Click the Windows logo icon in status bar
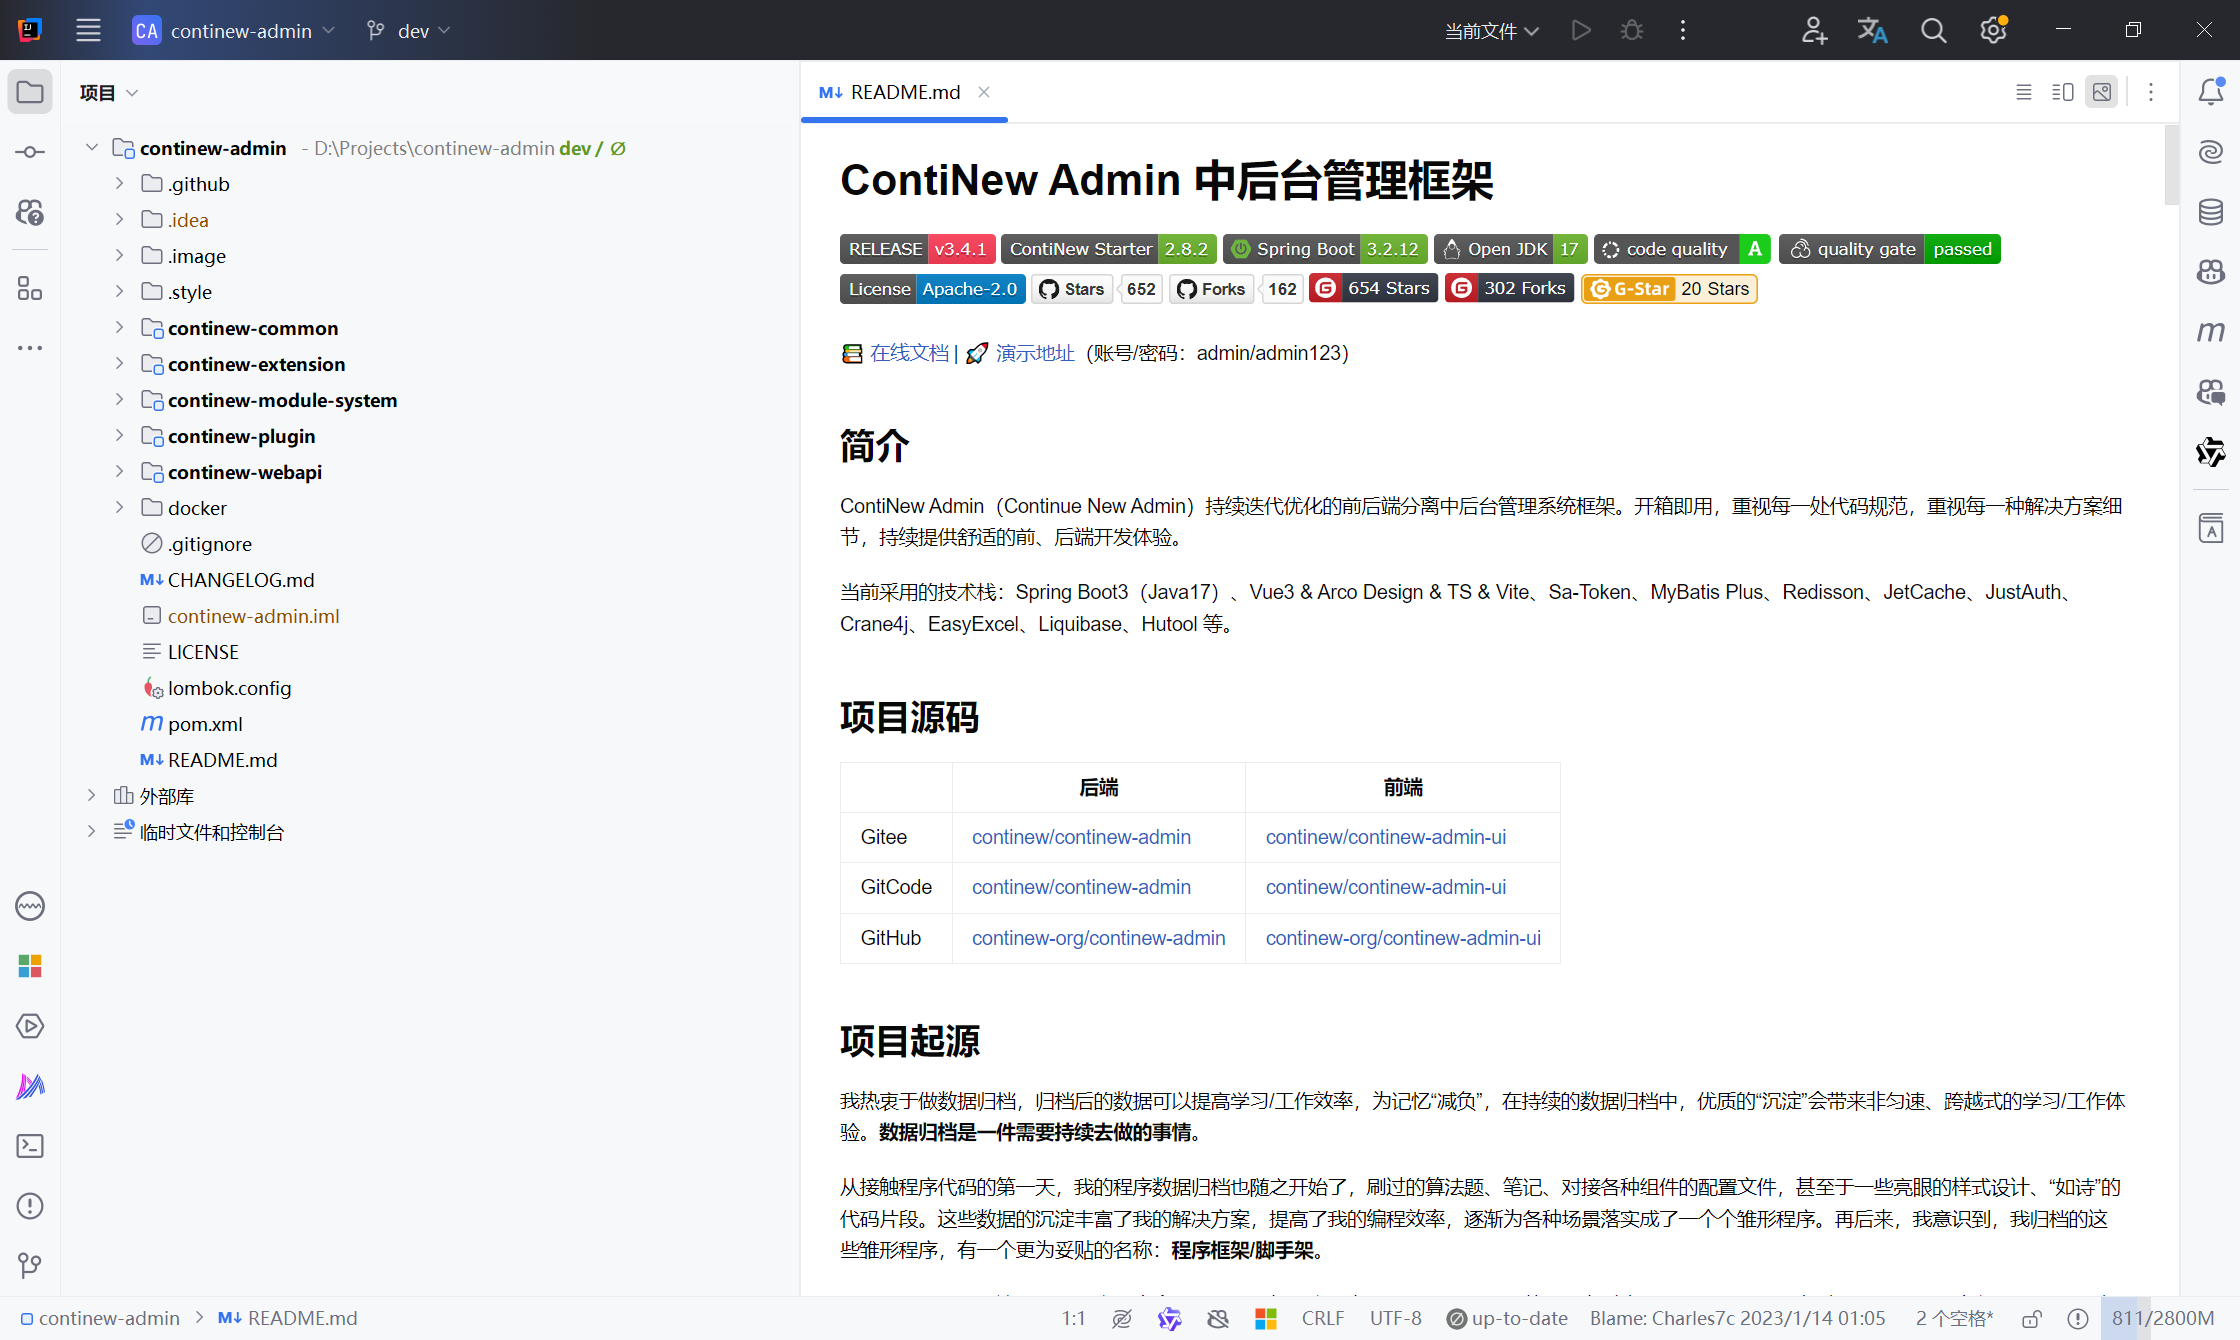The image size is (2240, 1340). tap(1266, 1319)
